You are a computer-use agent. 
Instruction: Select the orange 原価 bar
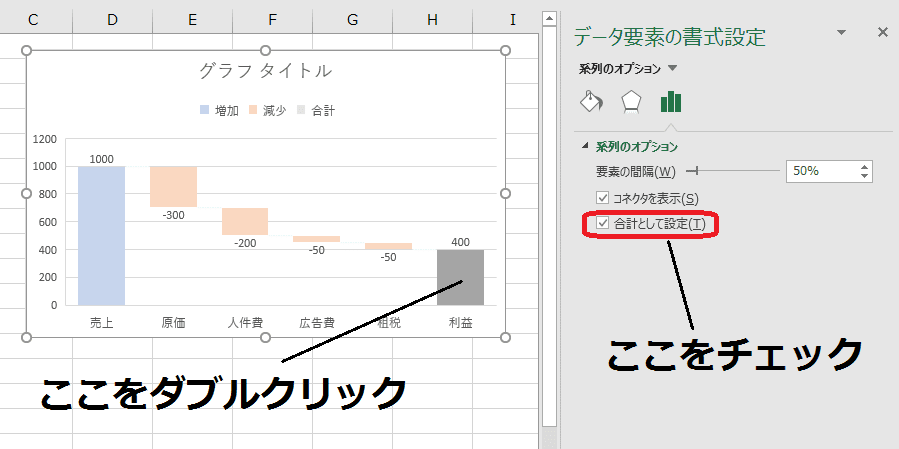pyautogui.click(x=173, y=187)
